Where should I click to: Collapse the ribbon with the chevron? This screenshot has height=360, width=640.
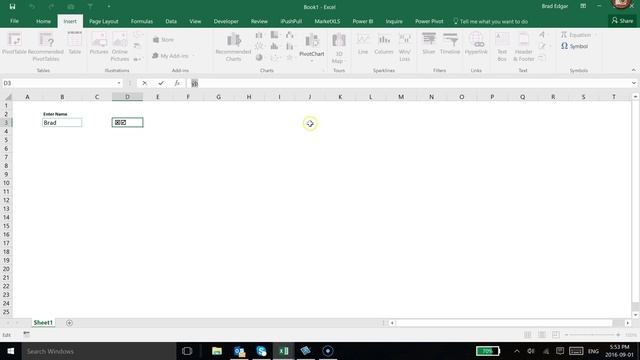[x=633, y=70]
